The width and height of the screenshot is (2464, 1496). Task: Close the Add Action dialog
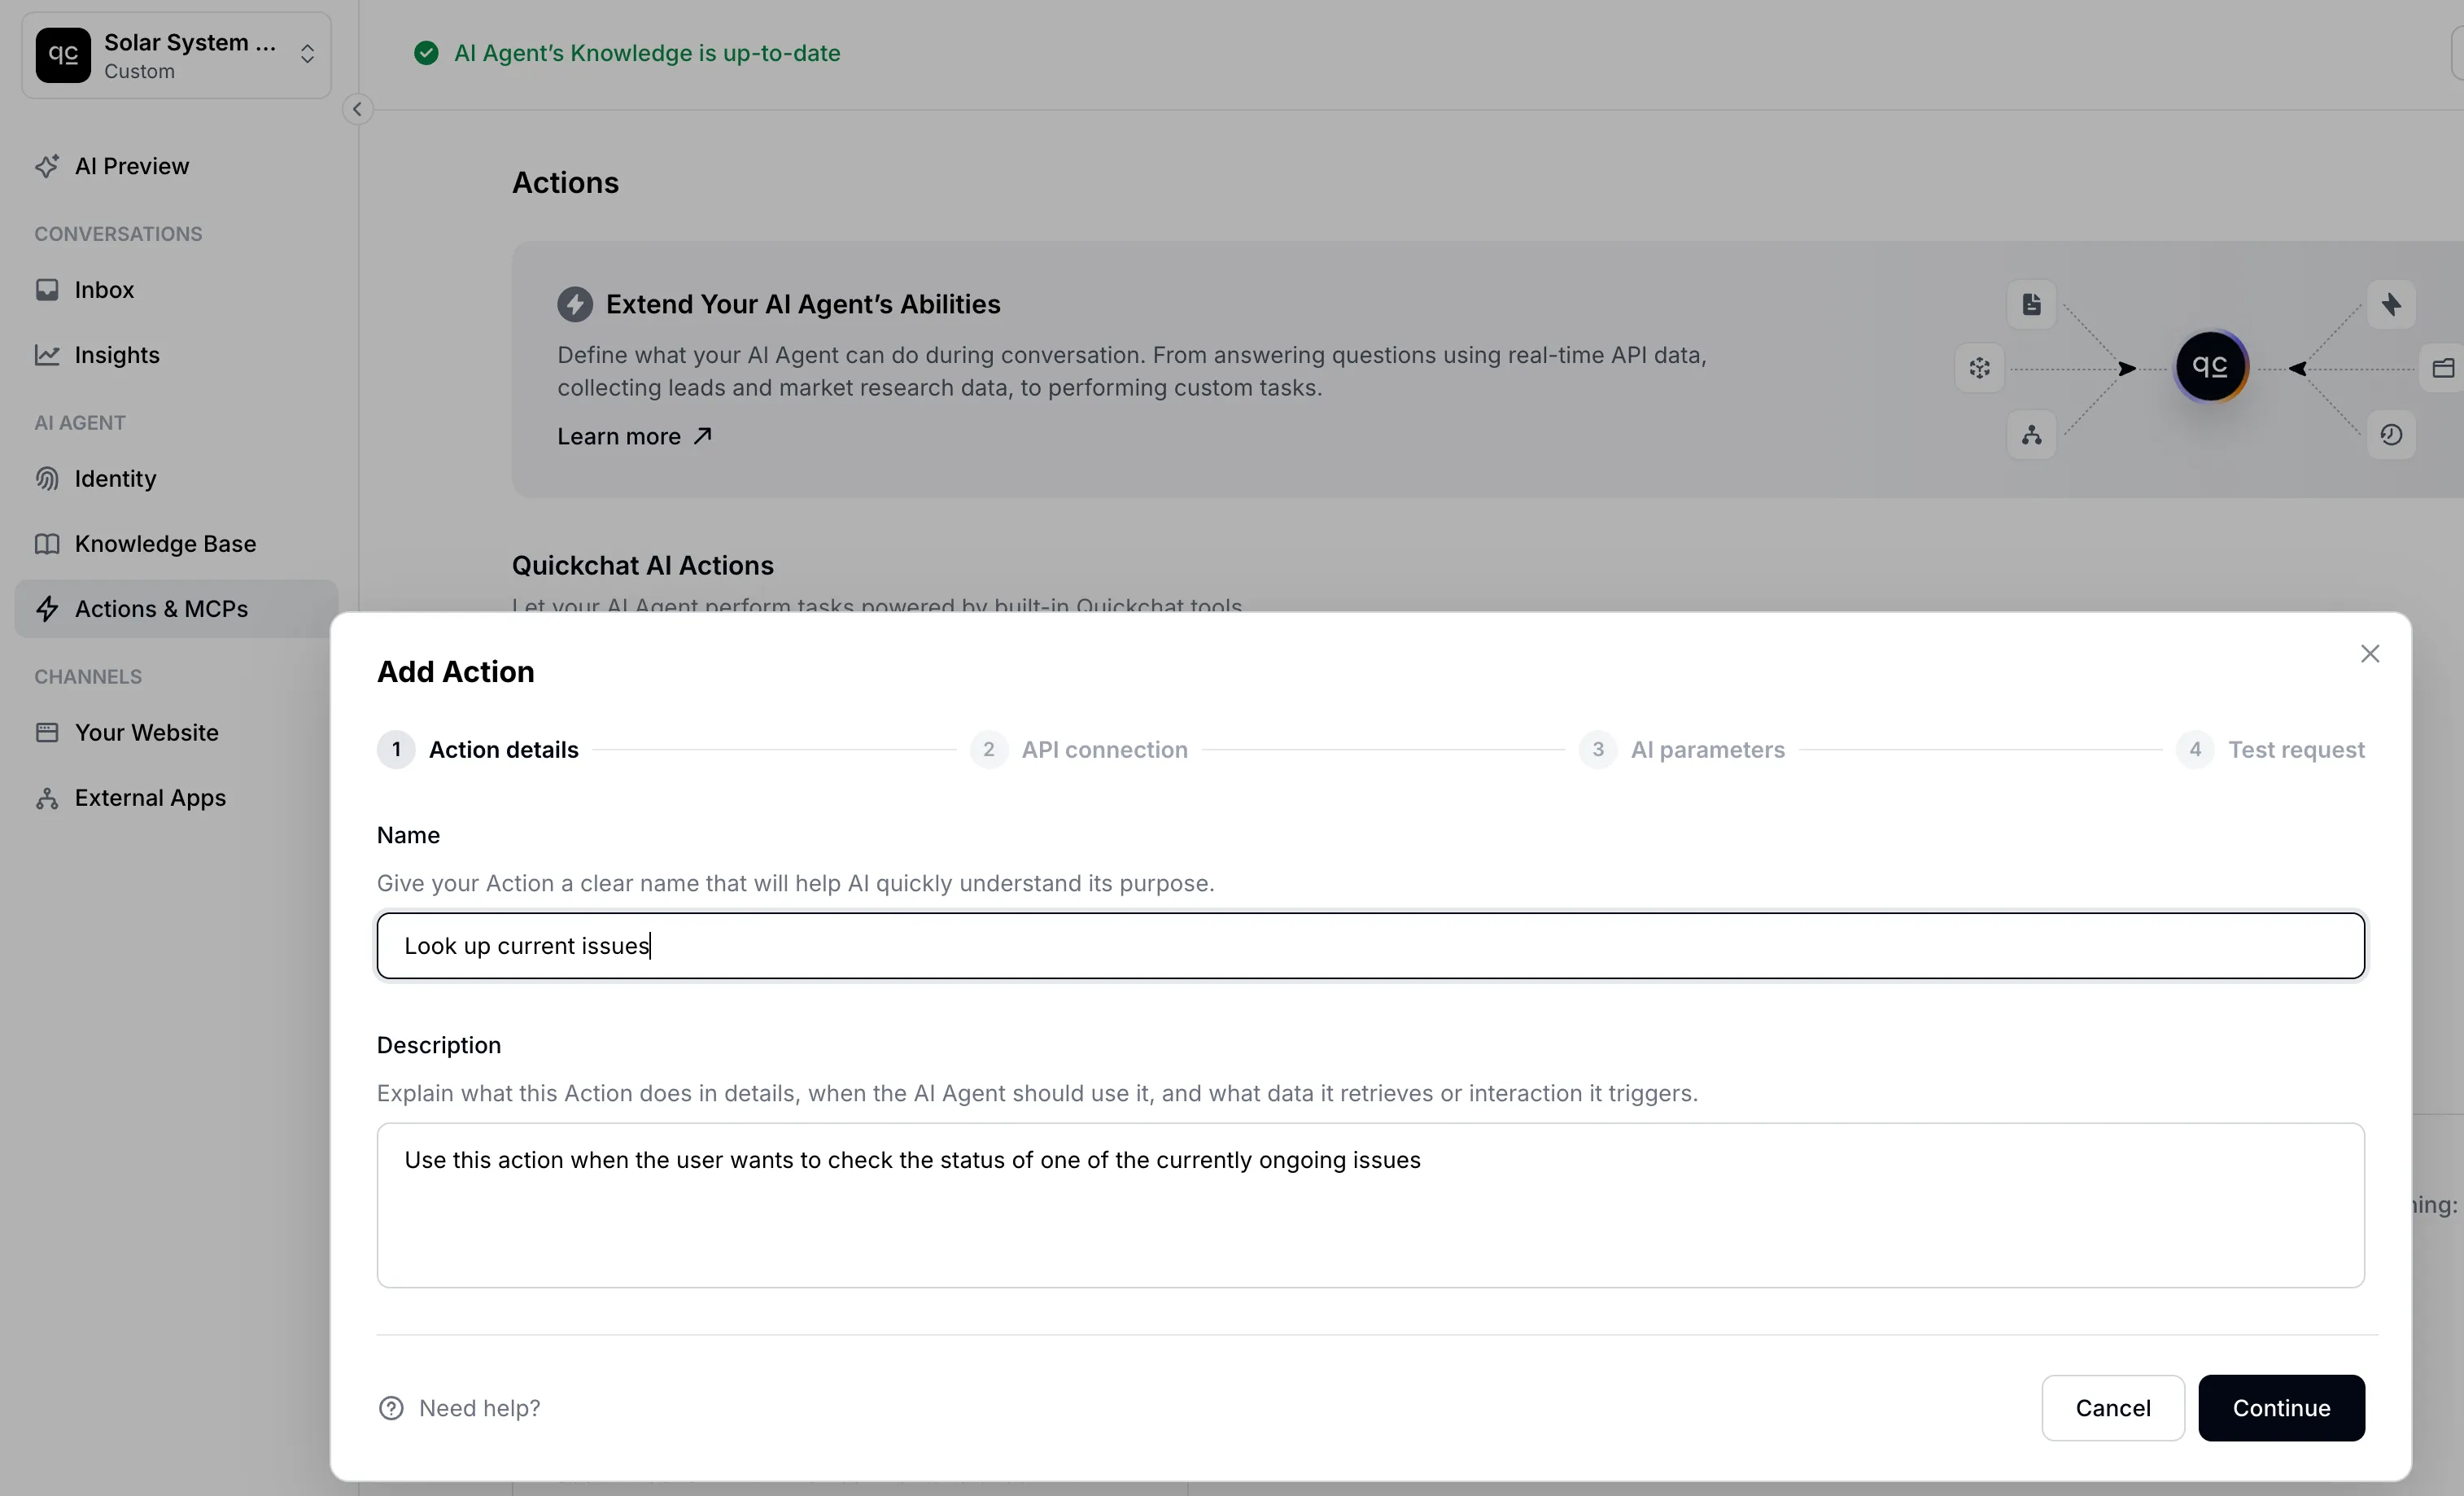point(2369,654)
